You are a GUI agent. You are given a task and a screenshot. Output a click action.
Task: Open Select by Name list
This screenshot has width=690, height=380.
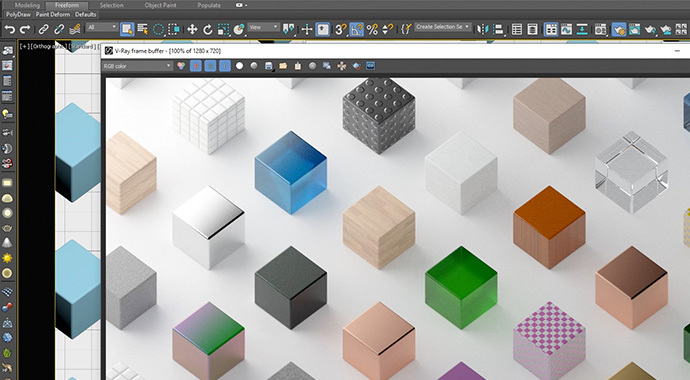point(143,29)
